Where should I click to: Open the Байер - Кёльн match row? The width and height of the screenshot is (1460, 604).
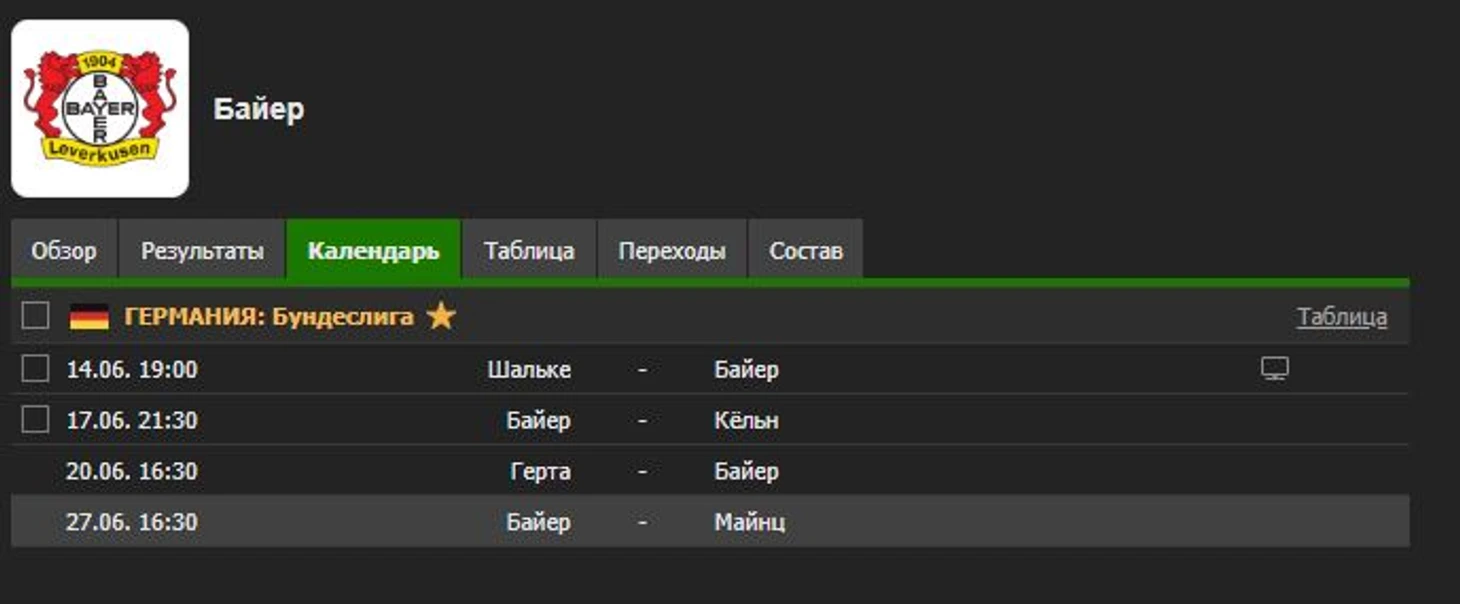pos(710,420)
